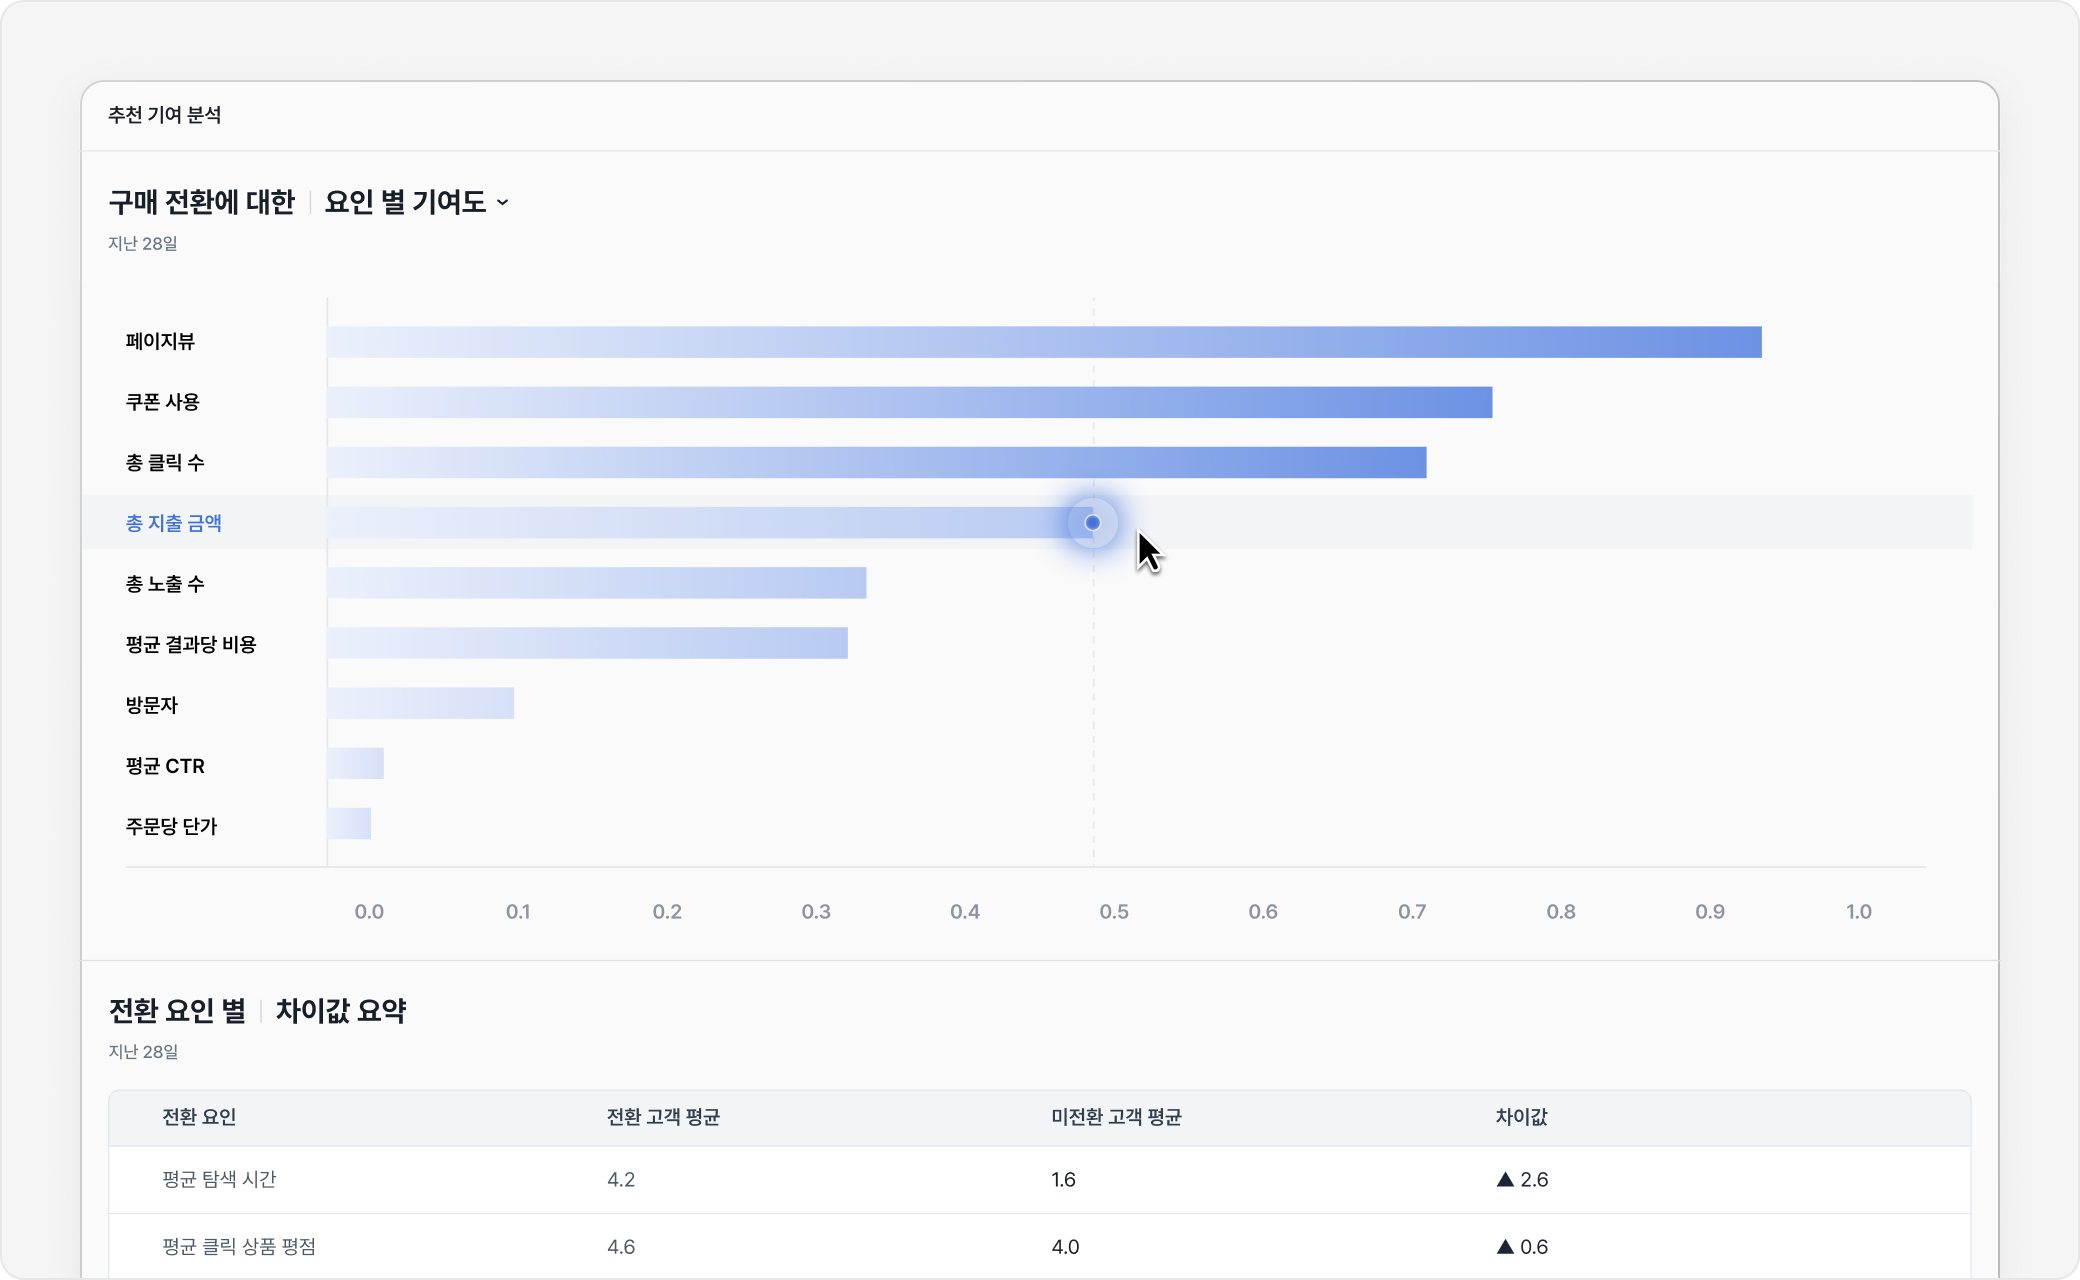
Task: Select the 총 노출 수 bar
Action: (x=596, y=583)
